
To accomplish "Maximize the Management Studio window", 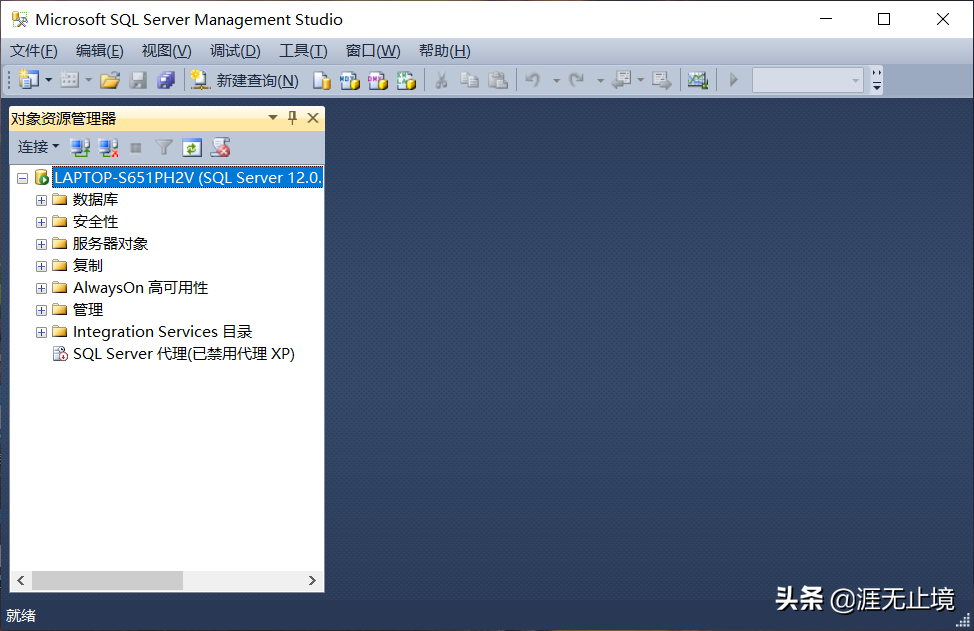I will click(x=884, y=19).
